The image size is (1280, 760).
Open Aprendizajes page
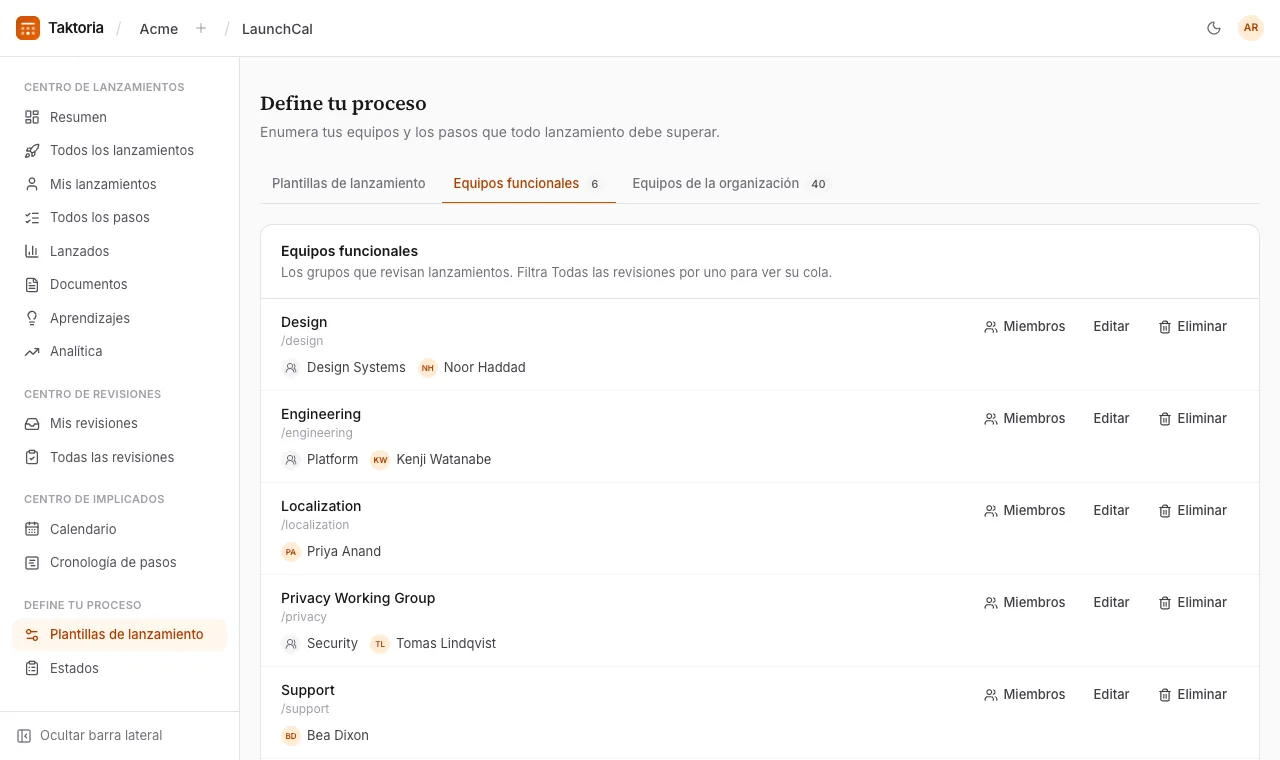119,318
